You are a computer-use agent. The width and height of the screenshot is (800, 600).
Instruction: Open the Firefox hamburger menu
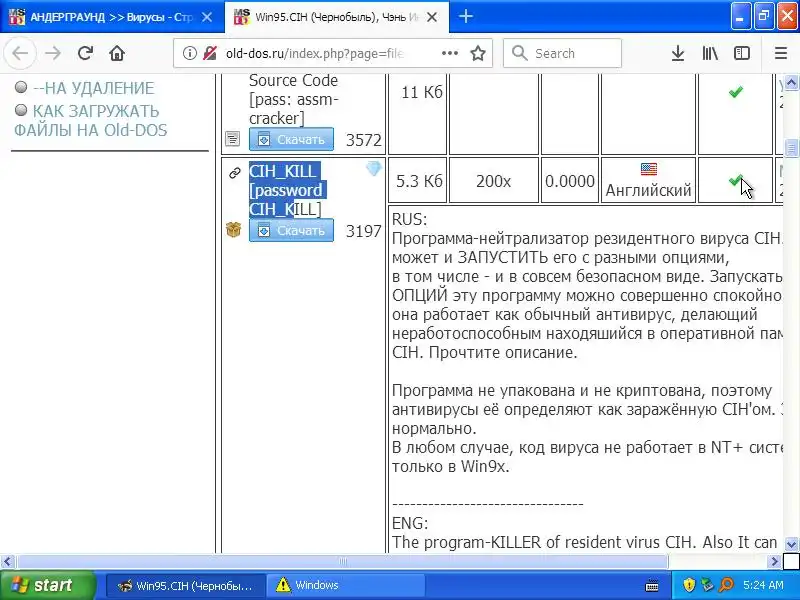[781, 53]
